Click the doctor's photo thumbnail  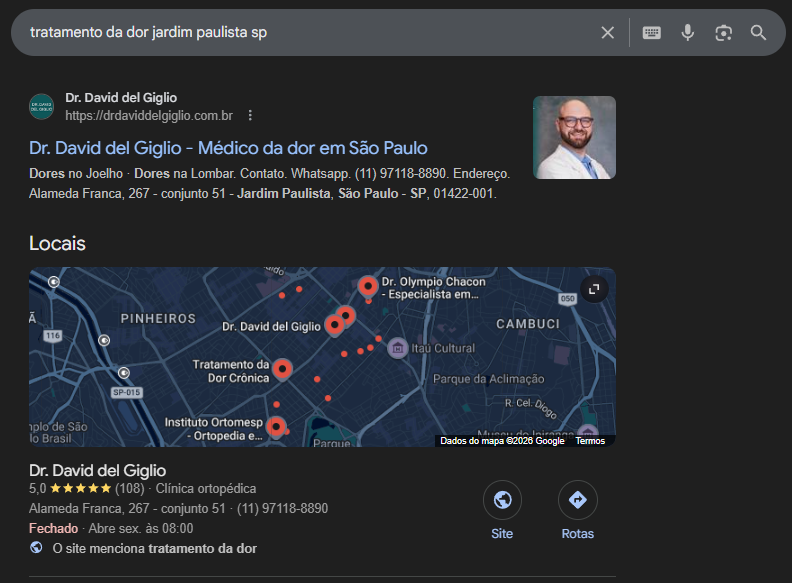pyautogui.click(x=574, y=137)
